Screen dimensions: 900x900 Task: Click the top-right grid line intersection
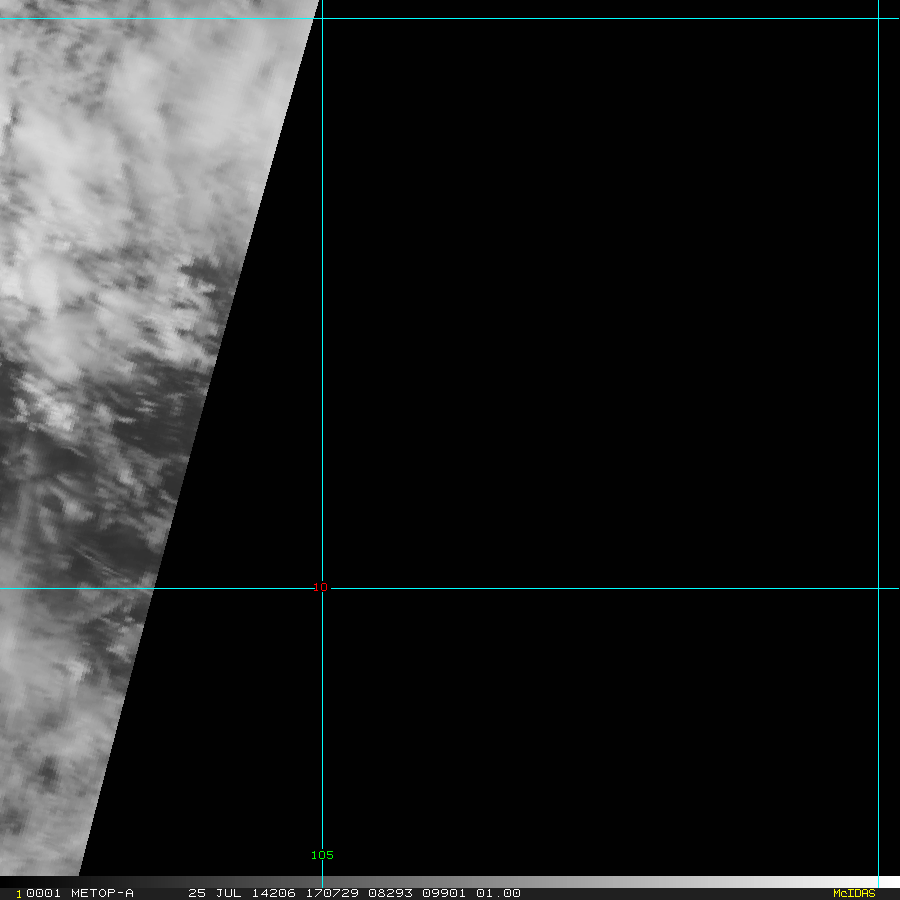point(879,18)
